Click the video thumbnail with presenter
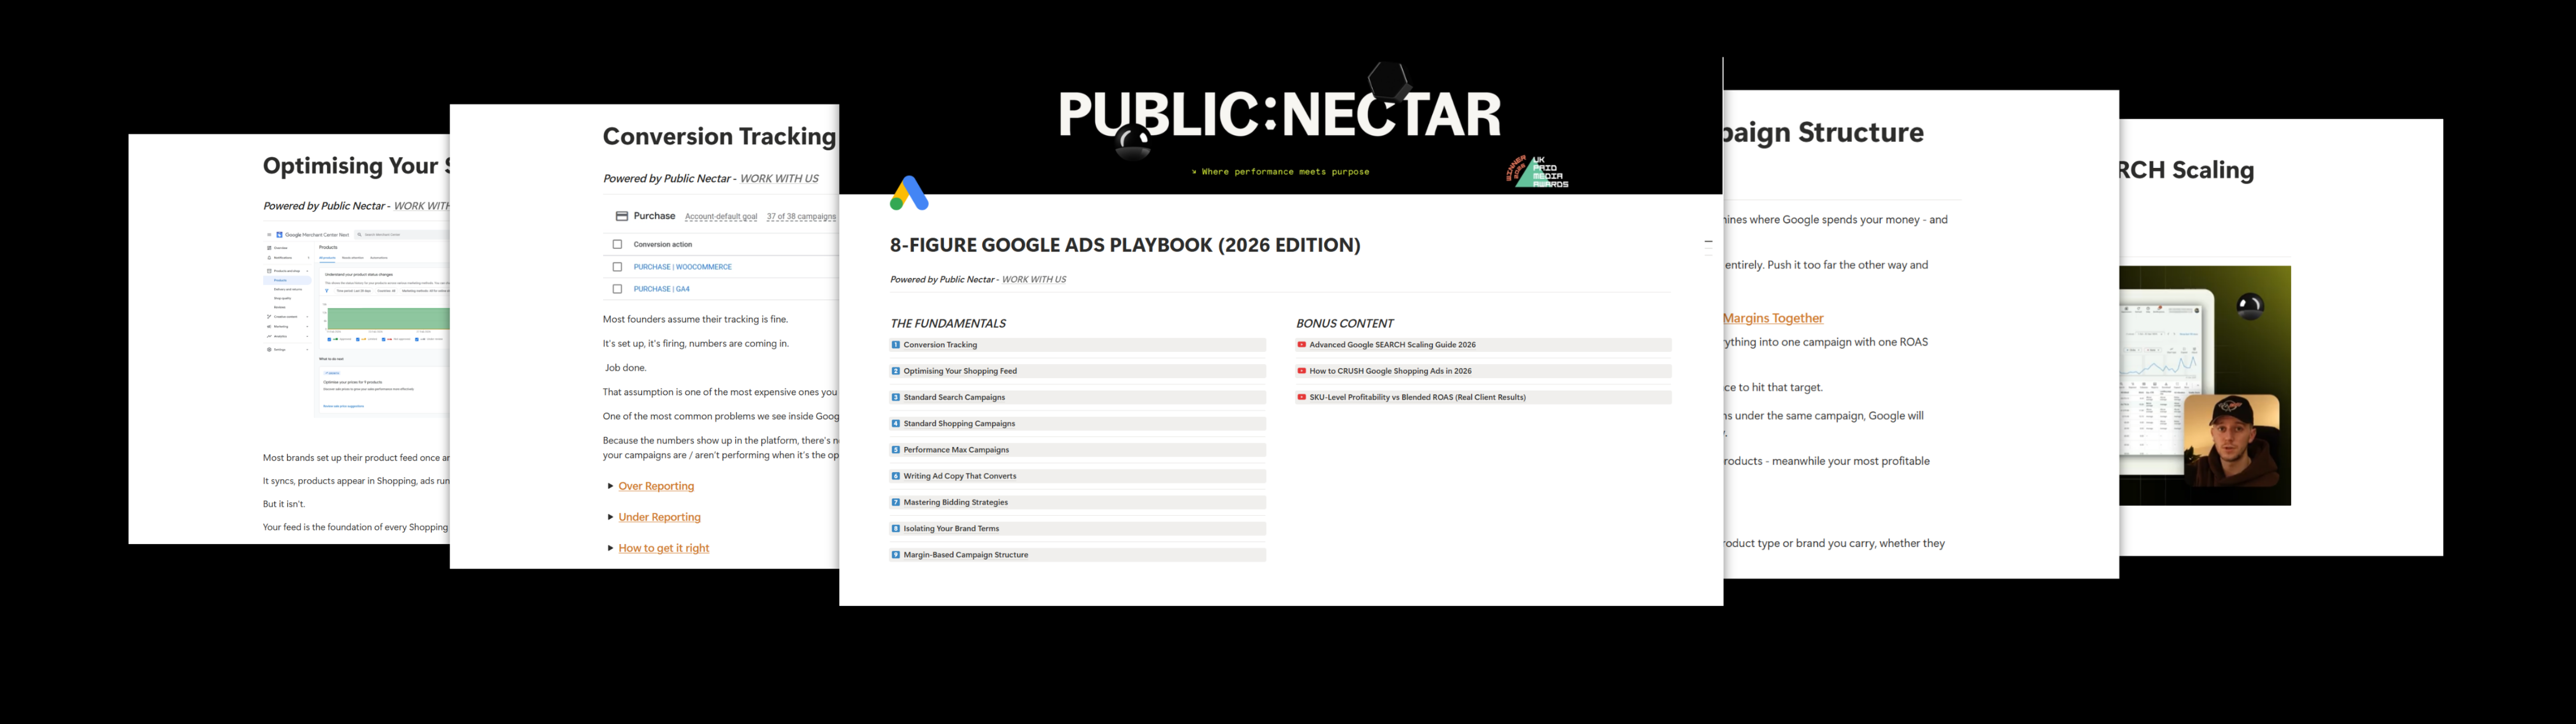 (x=2204, y=385)
